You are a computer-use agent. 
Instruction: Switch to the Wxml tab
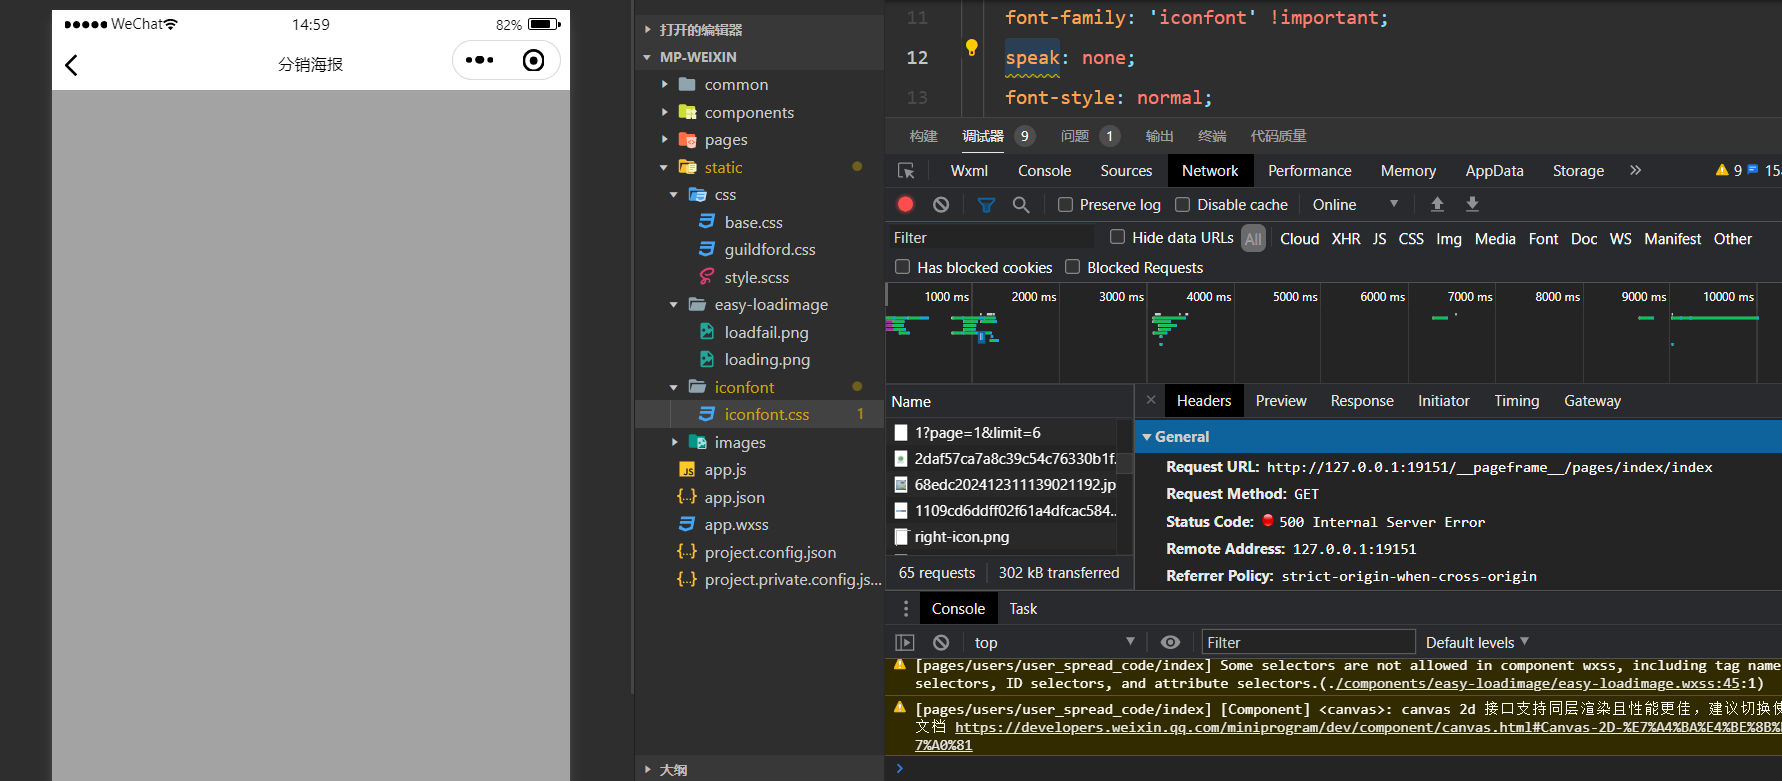tap(969, 171)
